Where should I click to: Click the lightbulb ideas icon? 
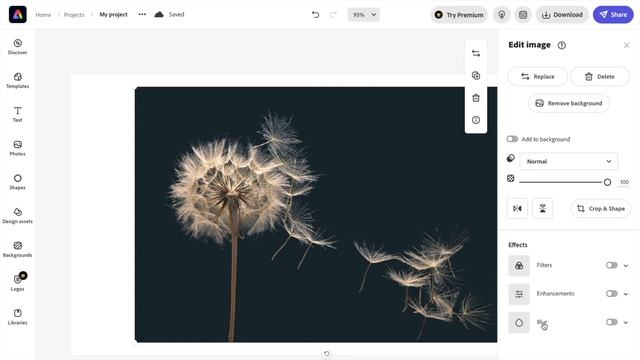pos(502,15)
